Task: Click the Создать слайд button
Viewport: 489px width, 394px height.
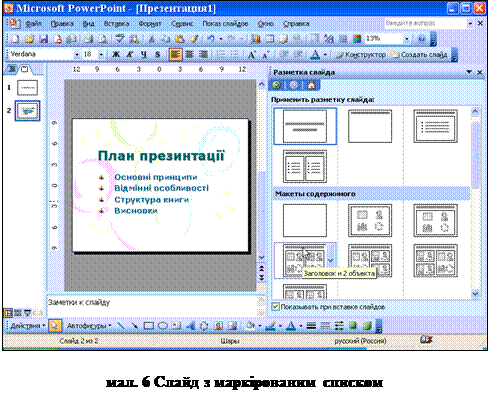Action: (x=419, y=55)
